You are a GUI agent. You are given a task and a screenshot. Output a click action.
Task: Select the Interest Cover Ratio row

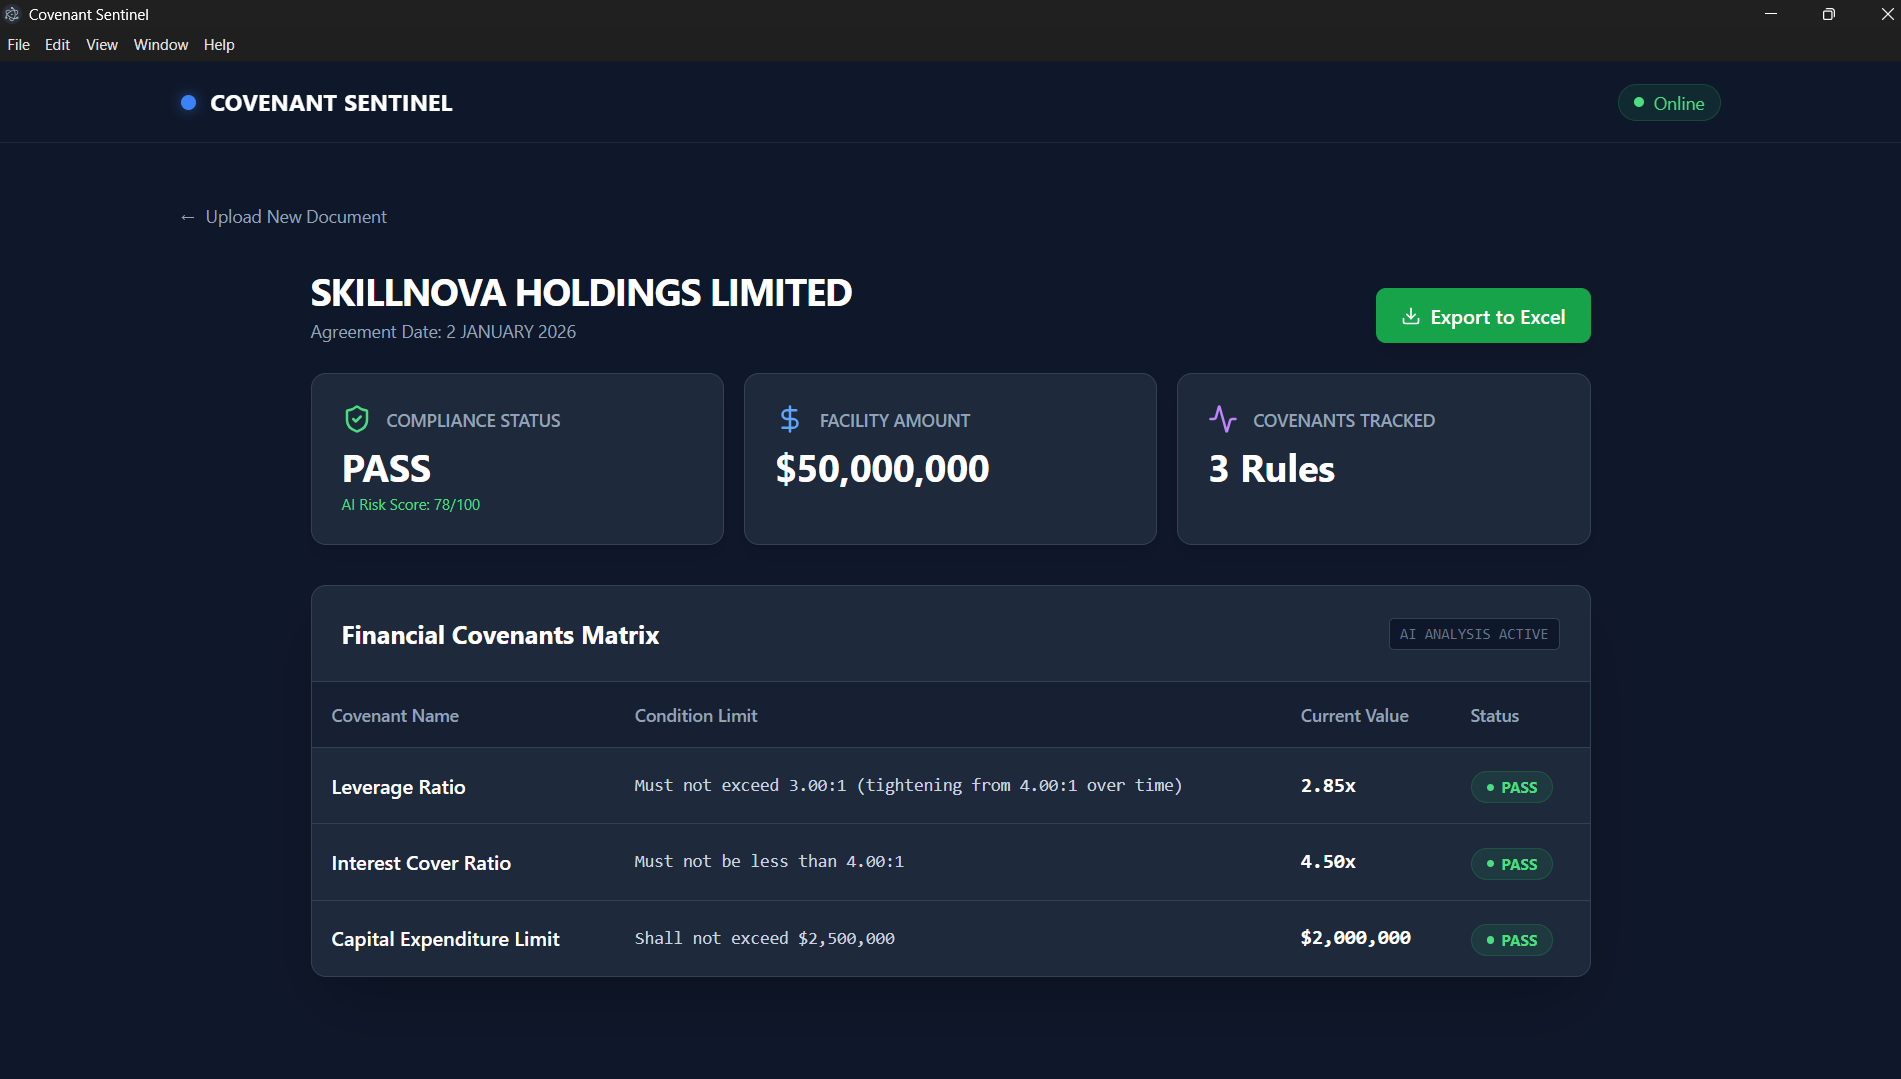click(x=950, y=862)
